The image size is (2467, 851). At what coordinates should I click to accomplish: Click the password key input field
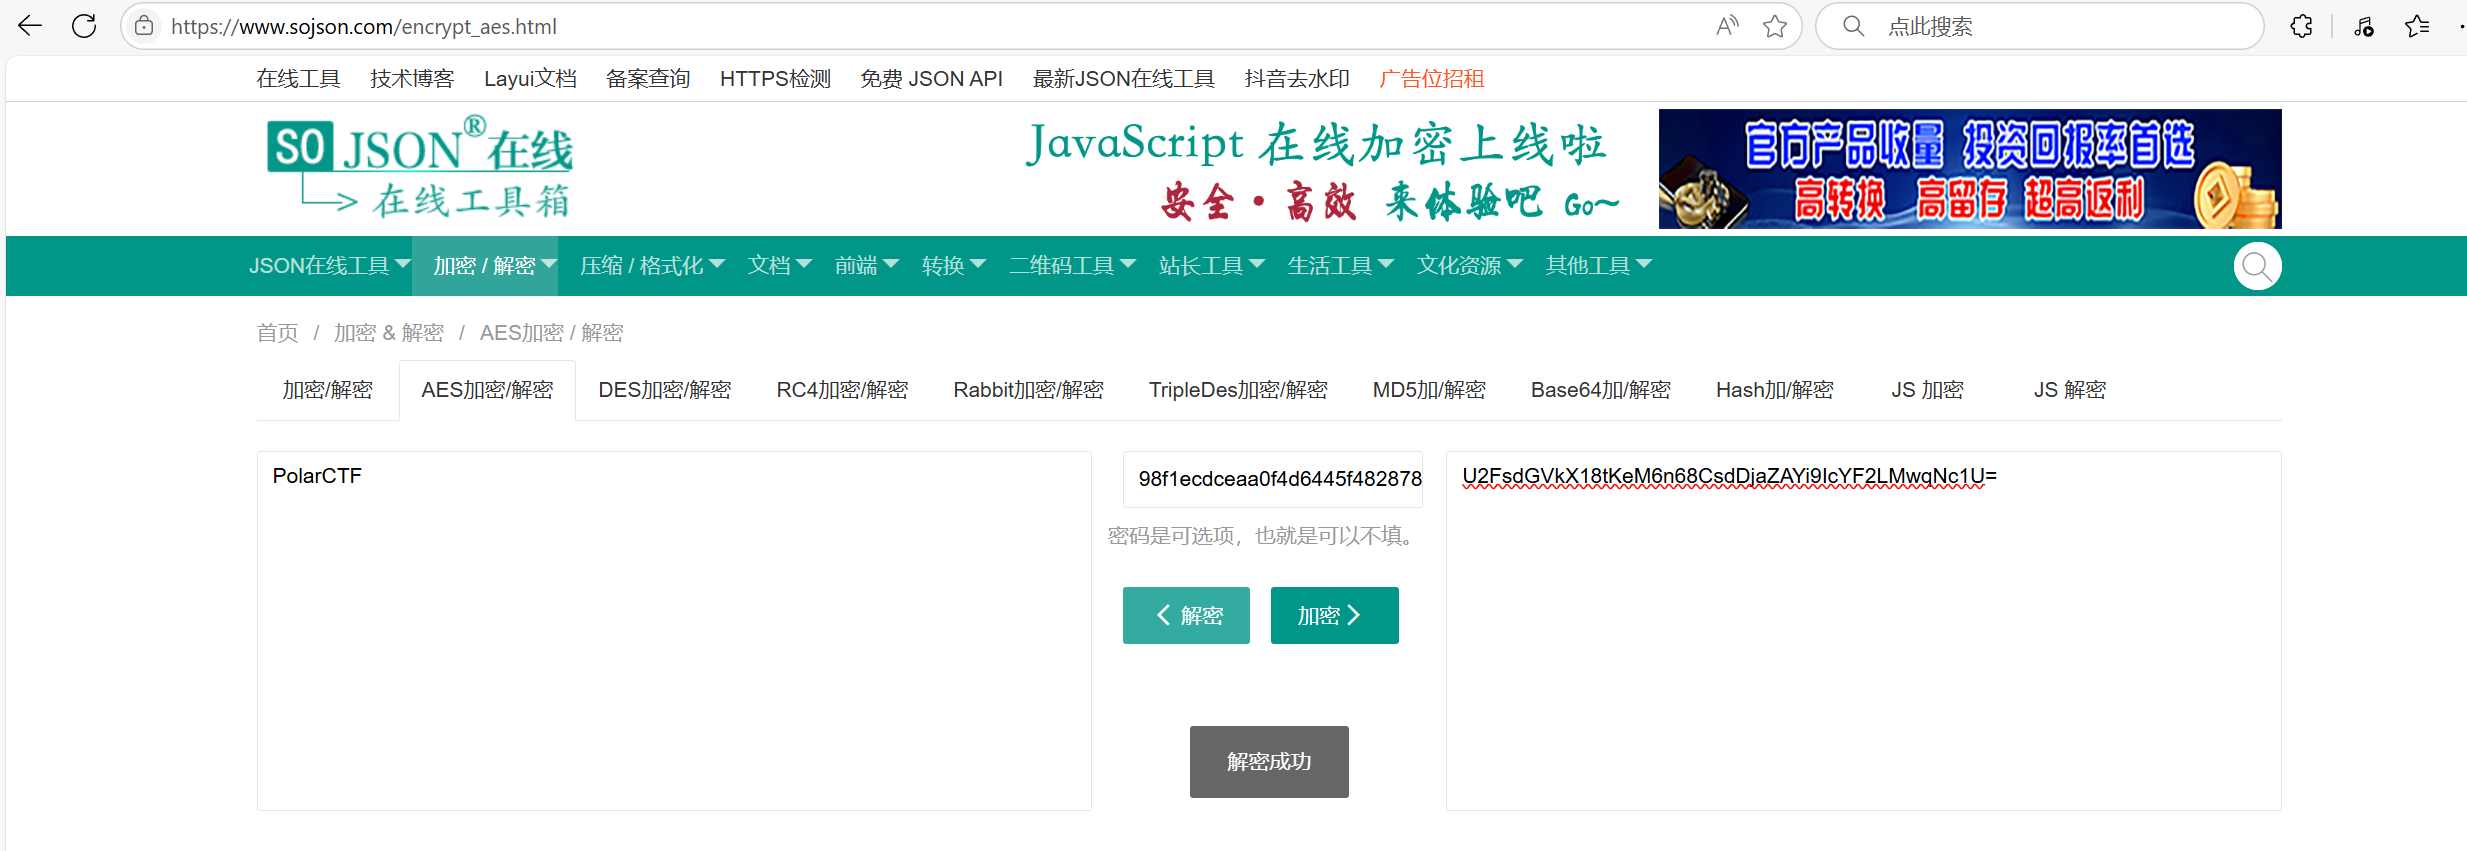[1272, 479]
